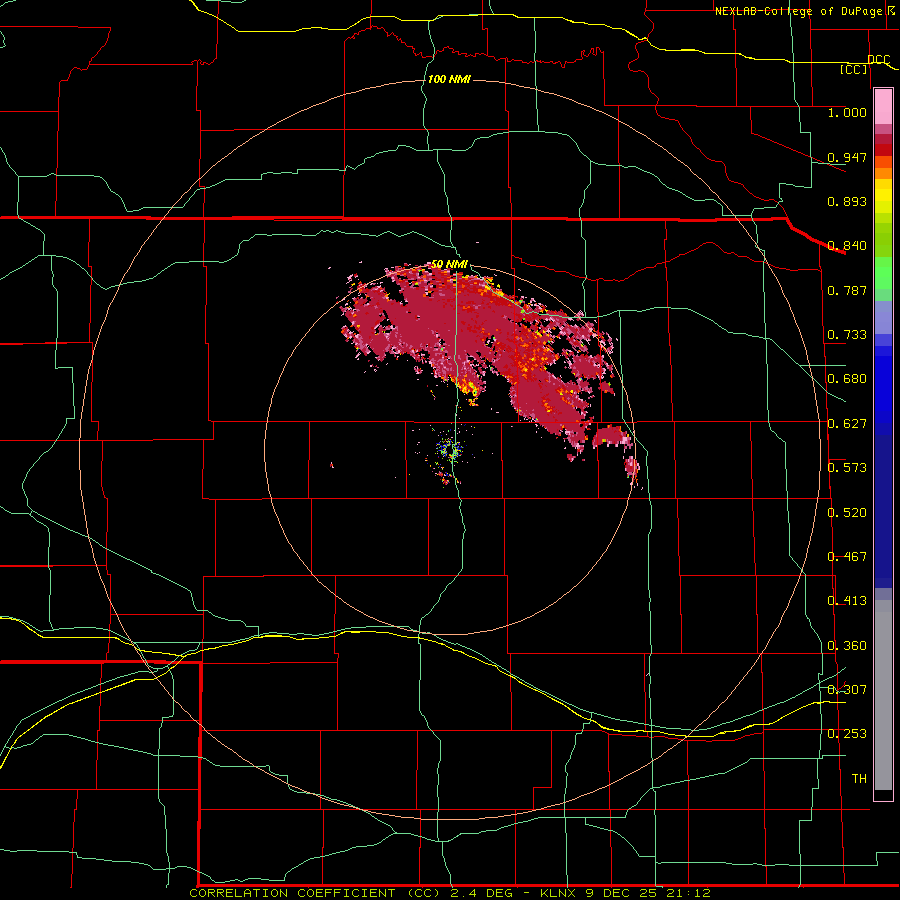Click the blue-green clutter at the radar site
The image size is (900, 900).
(x=449, y=449)
